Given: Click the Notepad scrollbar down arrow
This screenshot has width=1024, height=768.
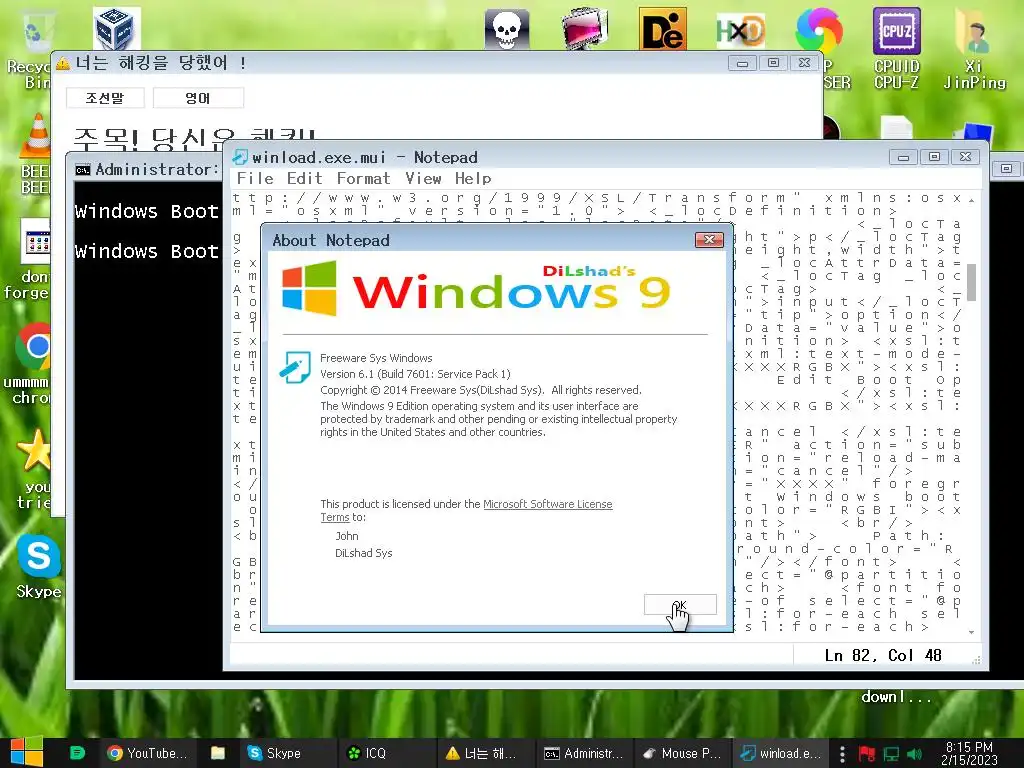Looking at the screenshot, I should click(x=971, y=632).
